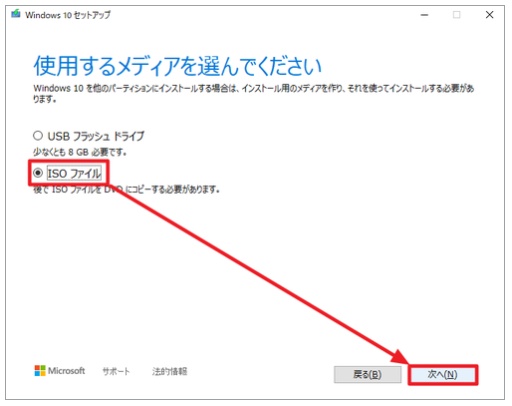Open the 法的情報 link
The height and width of the screenshot is (406, 512).
click(x=170, y=371)
